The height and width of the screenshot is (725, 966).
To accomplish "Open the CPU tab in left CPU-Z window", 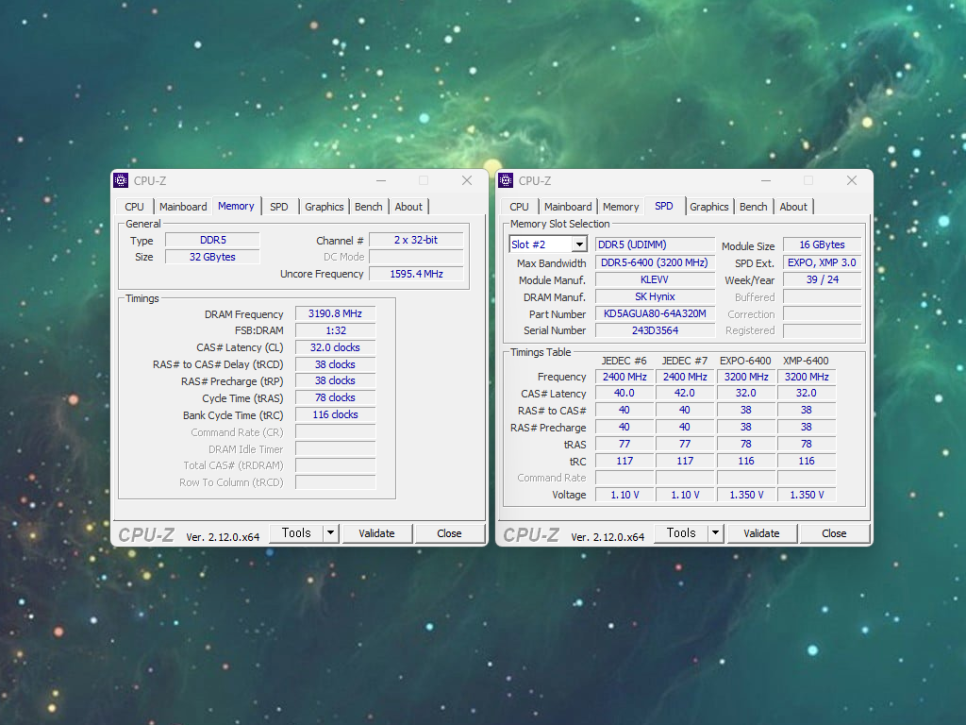I will pos(134,207).
